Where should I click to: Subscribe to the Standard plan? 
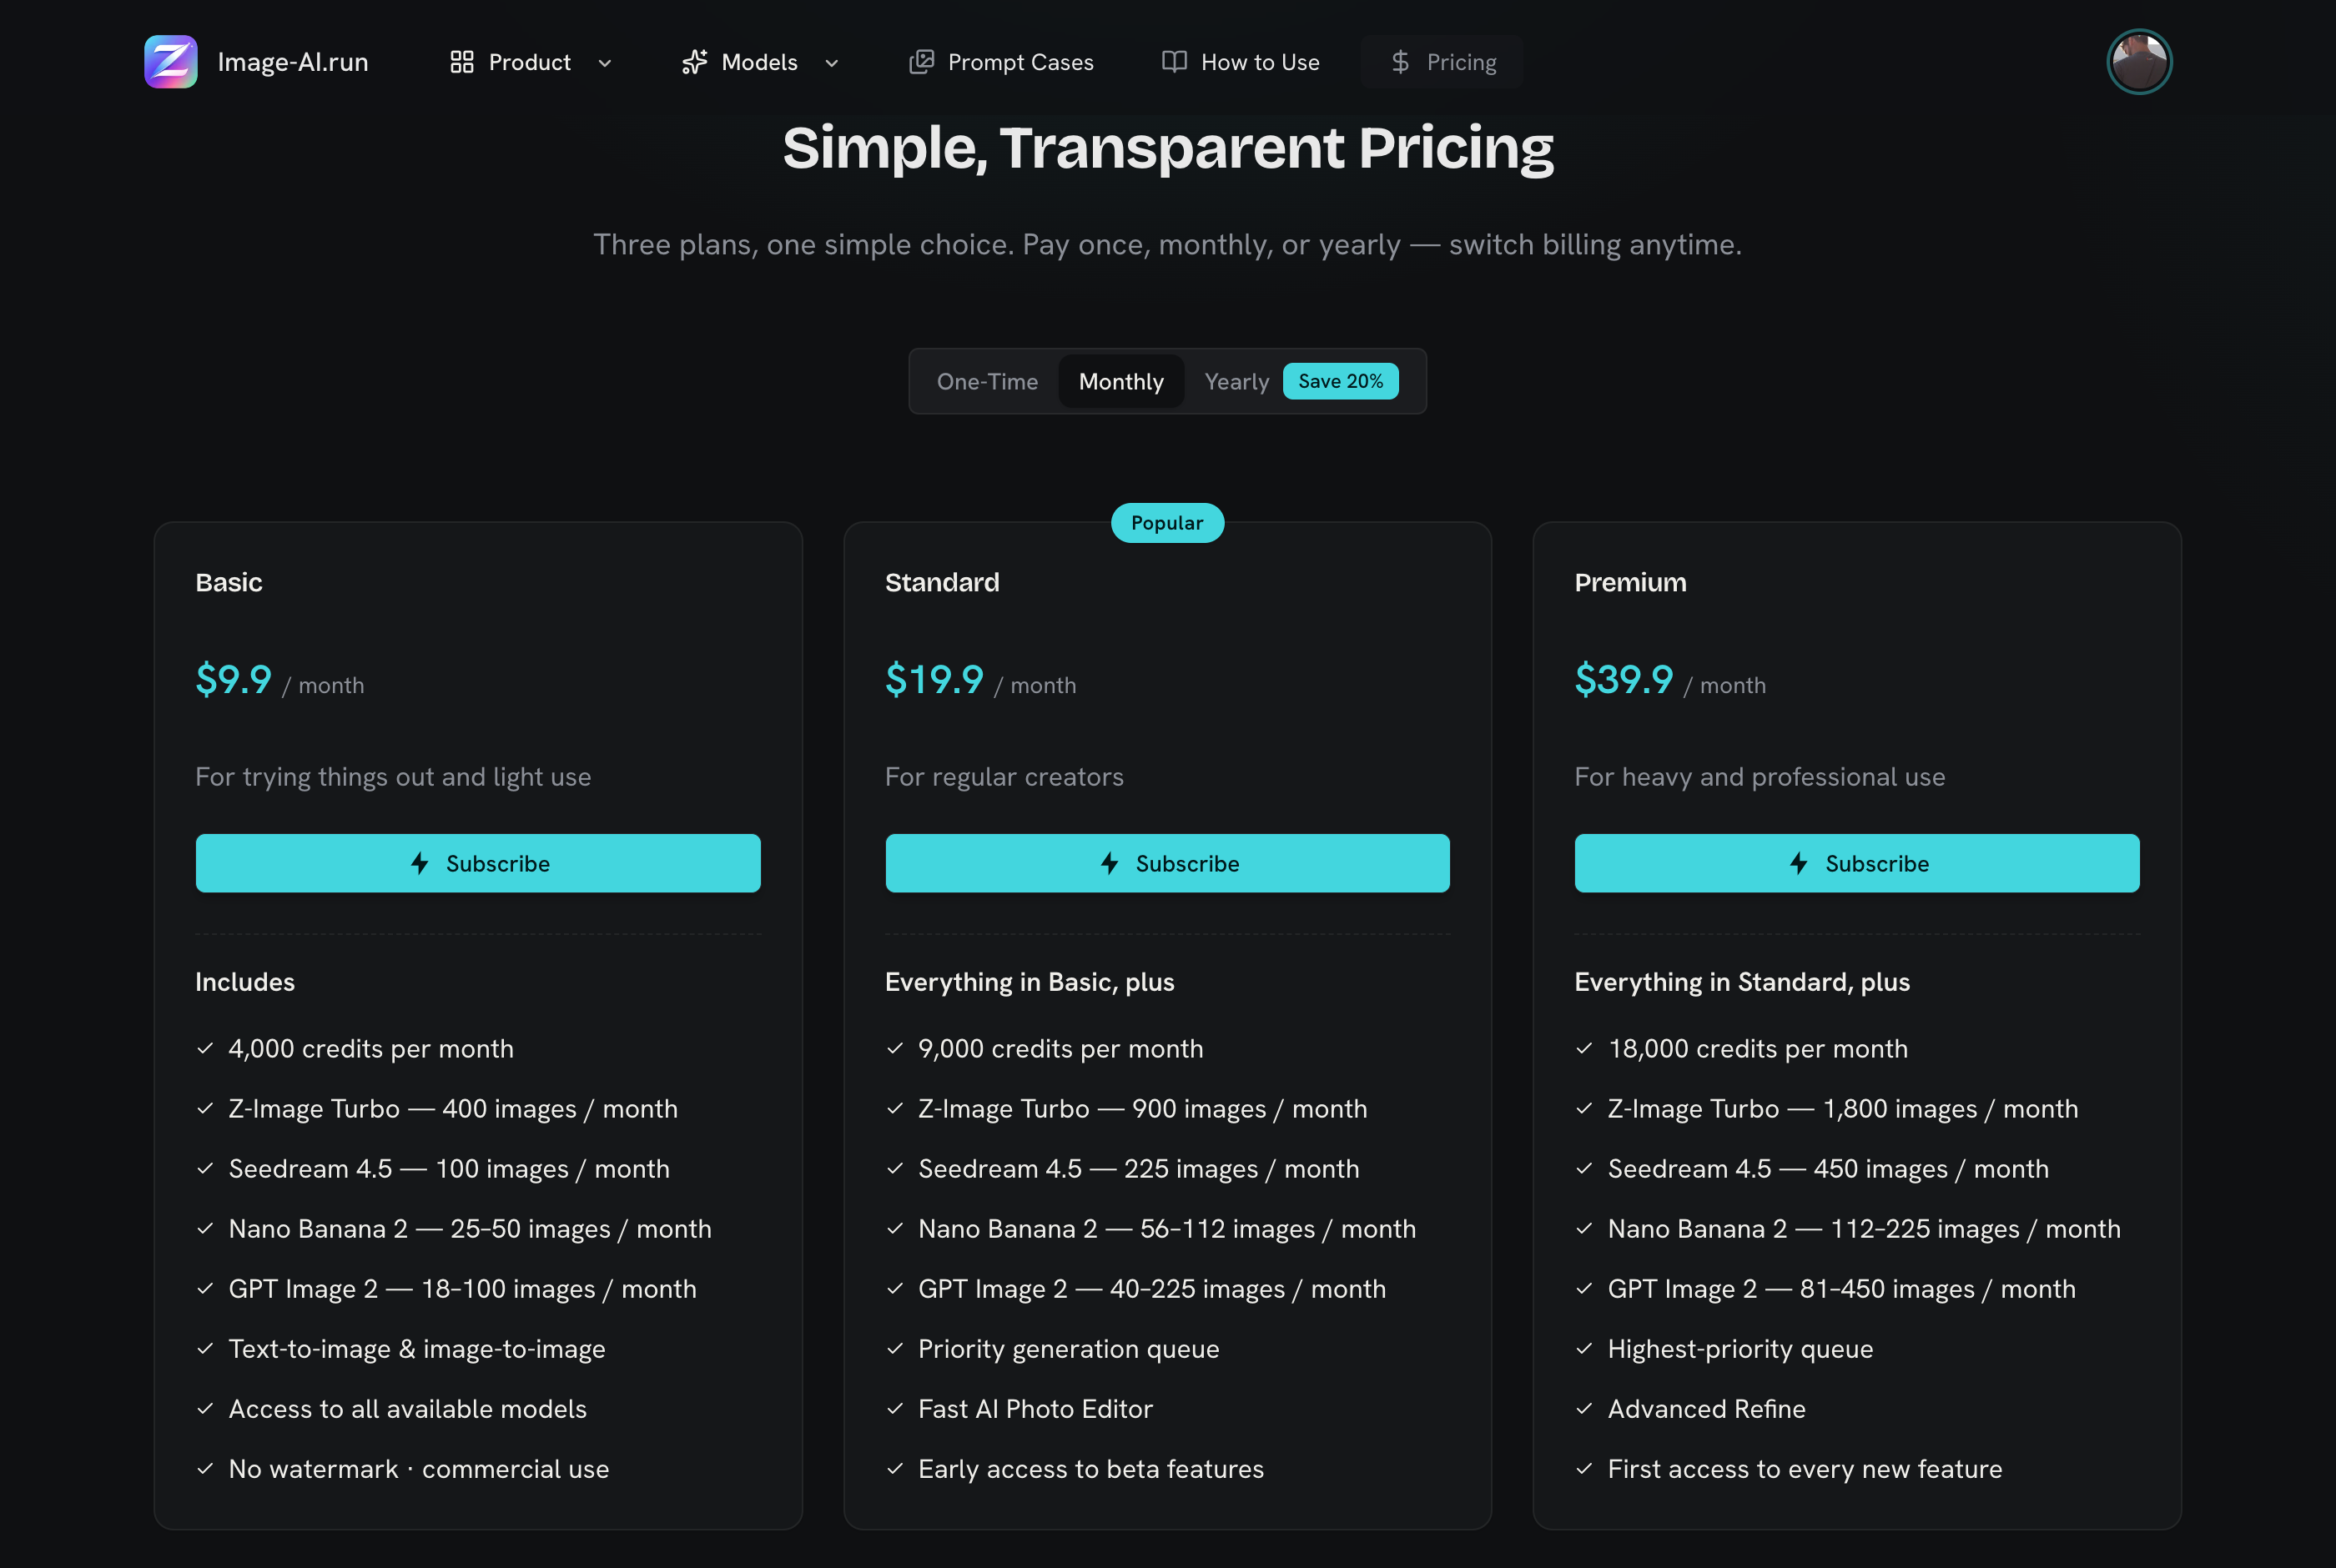(1167, 863)
